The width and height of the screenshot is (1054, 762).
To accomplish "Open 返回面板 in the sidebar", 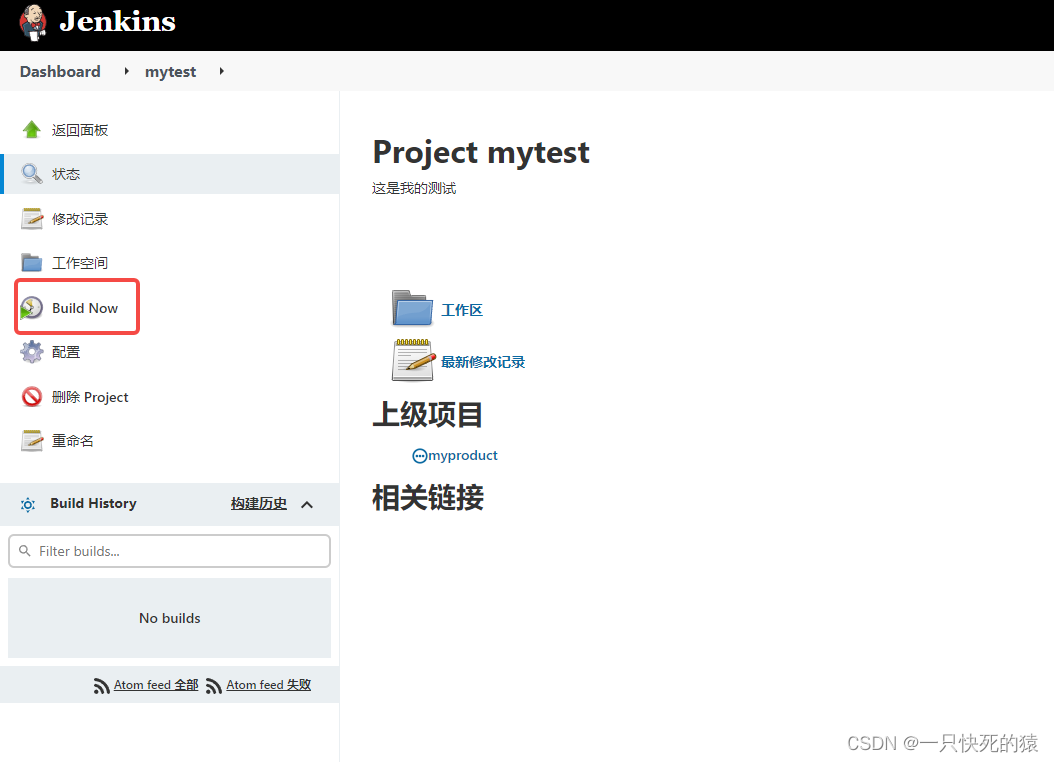I will pyautogui.click(x=80, y=130).
